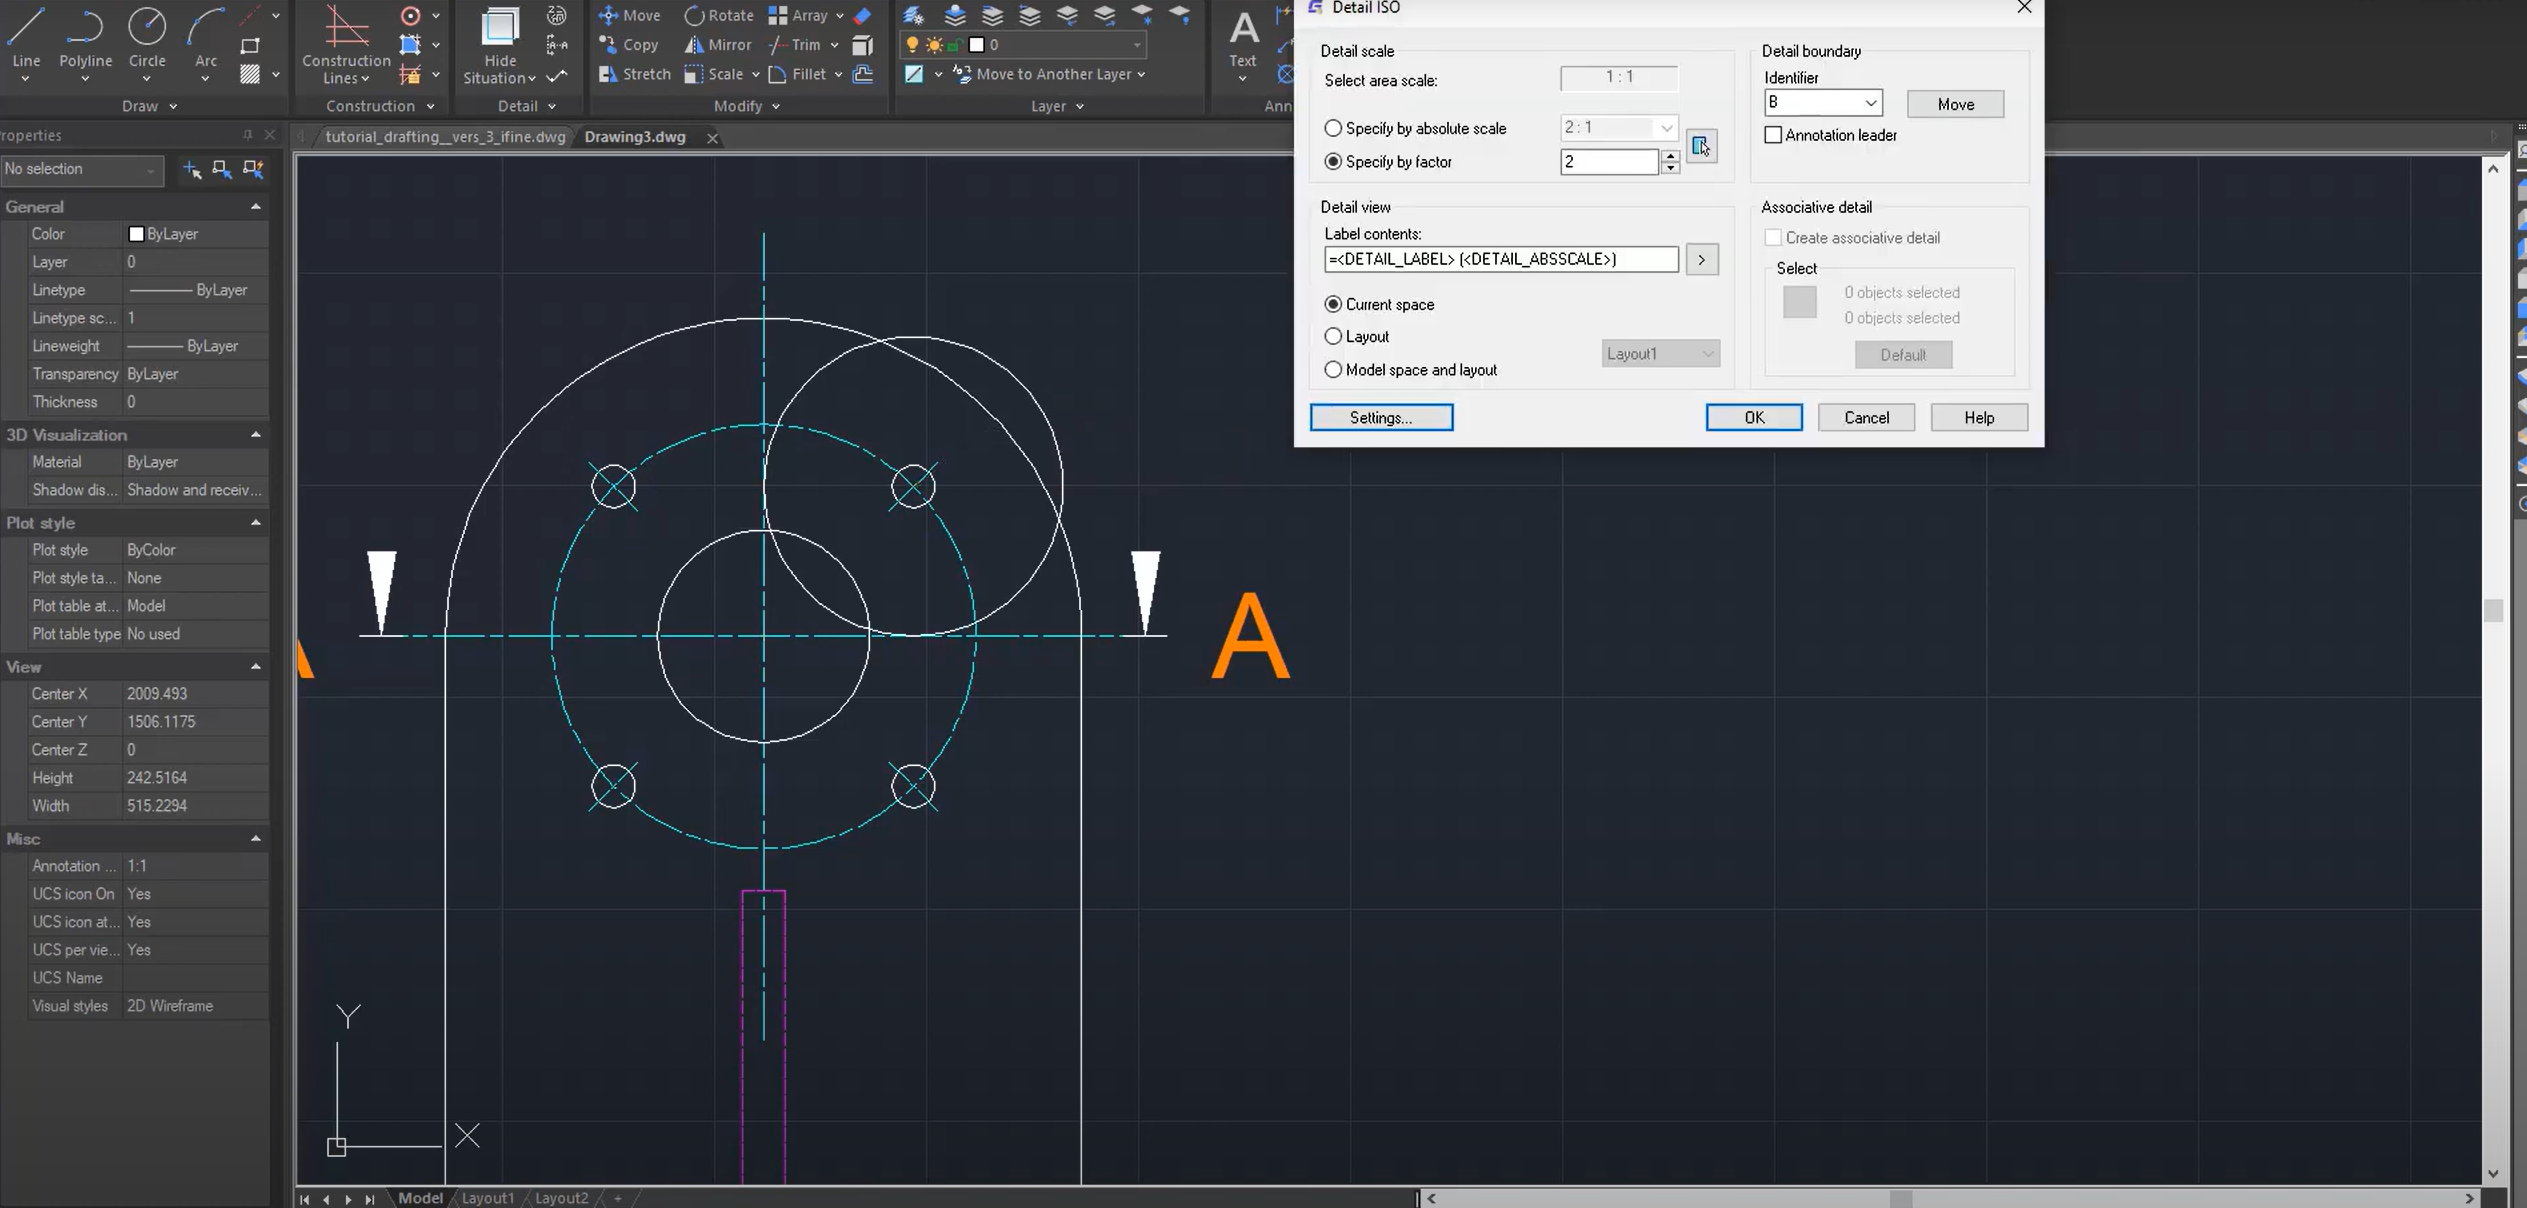The image size is (2527, 1208).
Task: Select the Stretch tool in Modify
Action: [x=634, y=74]
